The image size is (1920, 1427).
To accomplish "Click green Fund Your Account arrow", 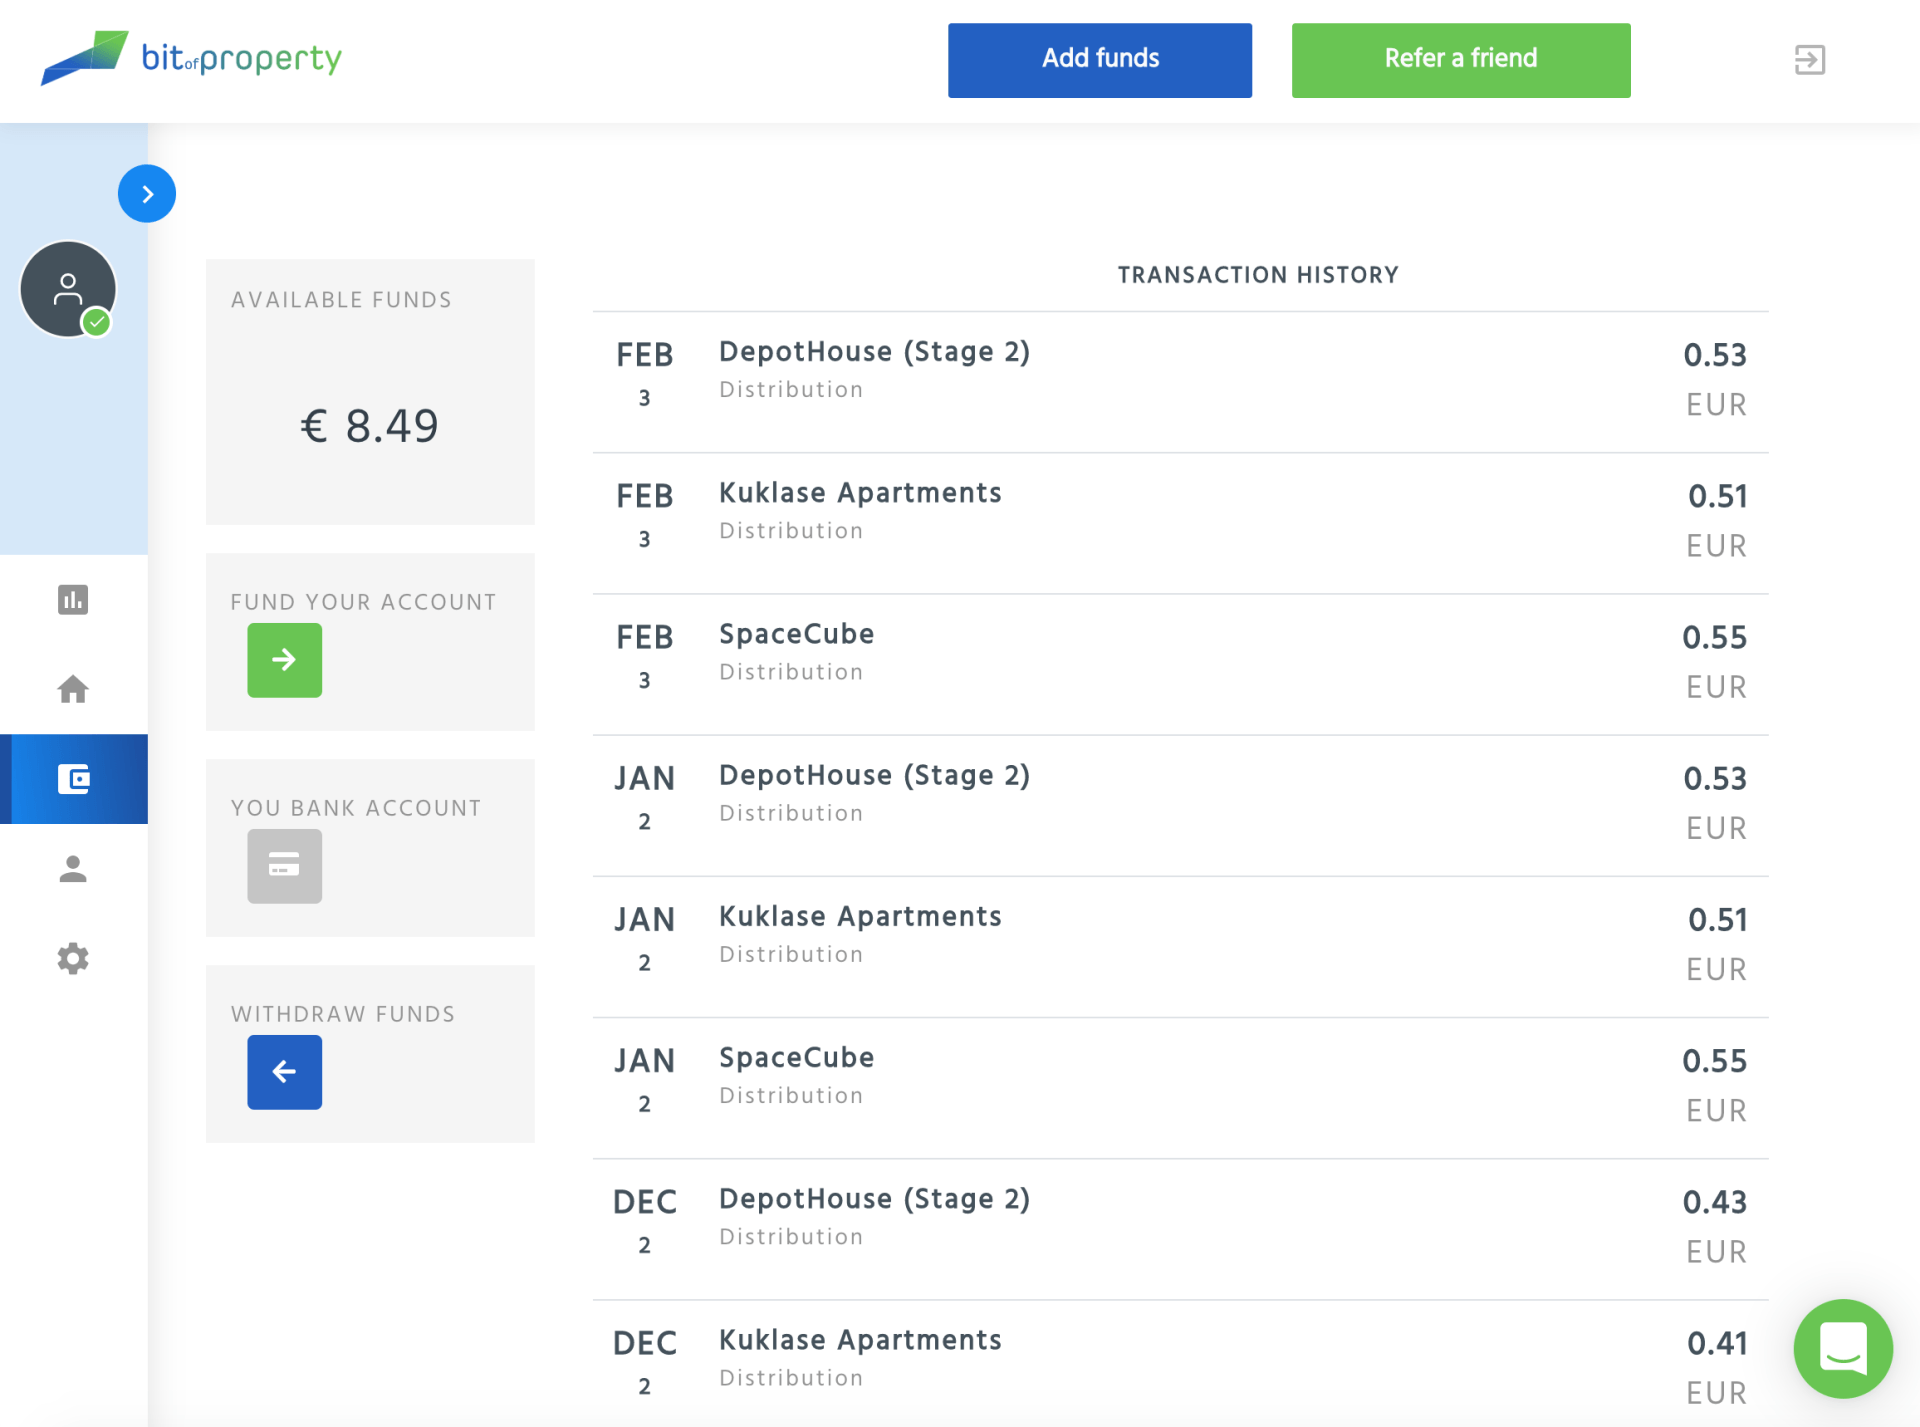I will pyautogui.click(x=284, y=660).
